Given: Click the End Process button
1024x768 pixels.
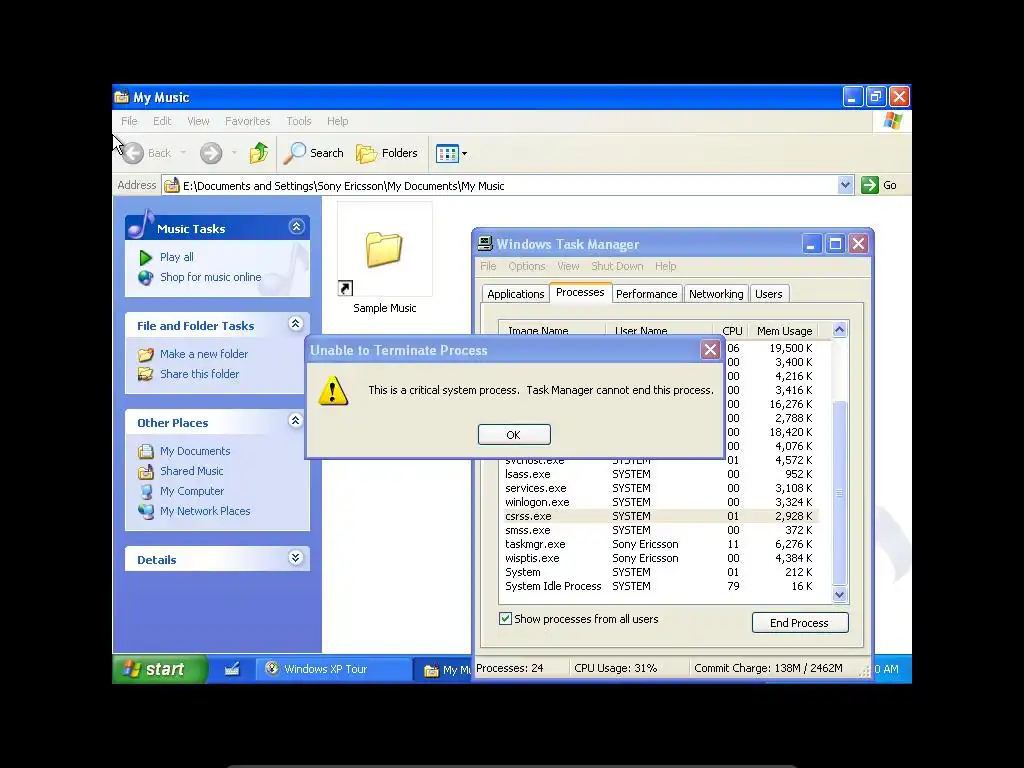Looking at the screenshot, I should point(799,622).
